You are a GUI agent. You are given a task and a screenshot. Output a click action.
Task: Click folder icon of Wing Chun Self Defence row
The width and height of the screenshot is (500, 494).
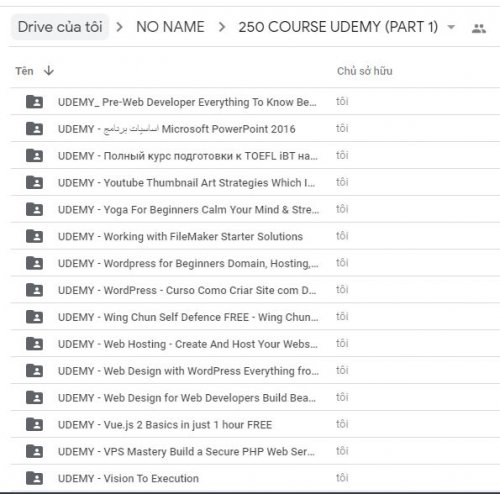(34, 317)
